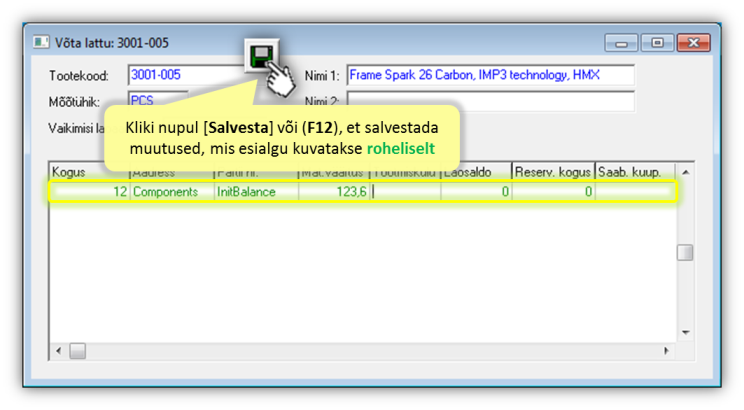744x410 pixels.
Task: Click the Laosaldo column header
Action: point(476,172)
